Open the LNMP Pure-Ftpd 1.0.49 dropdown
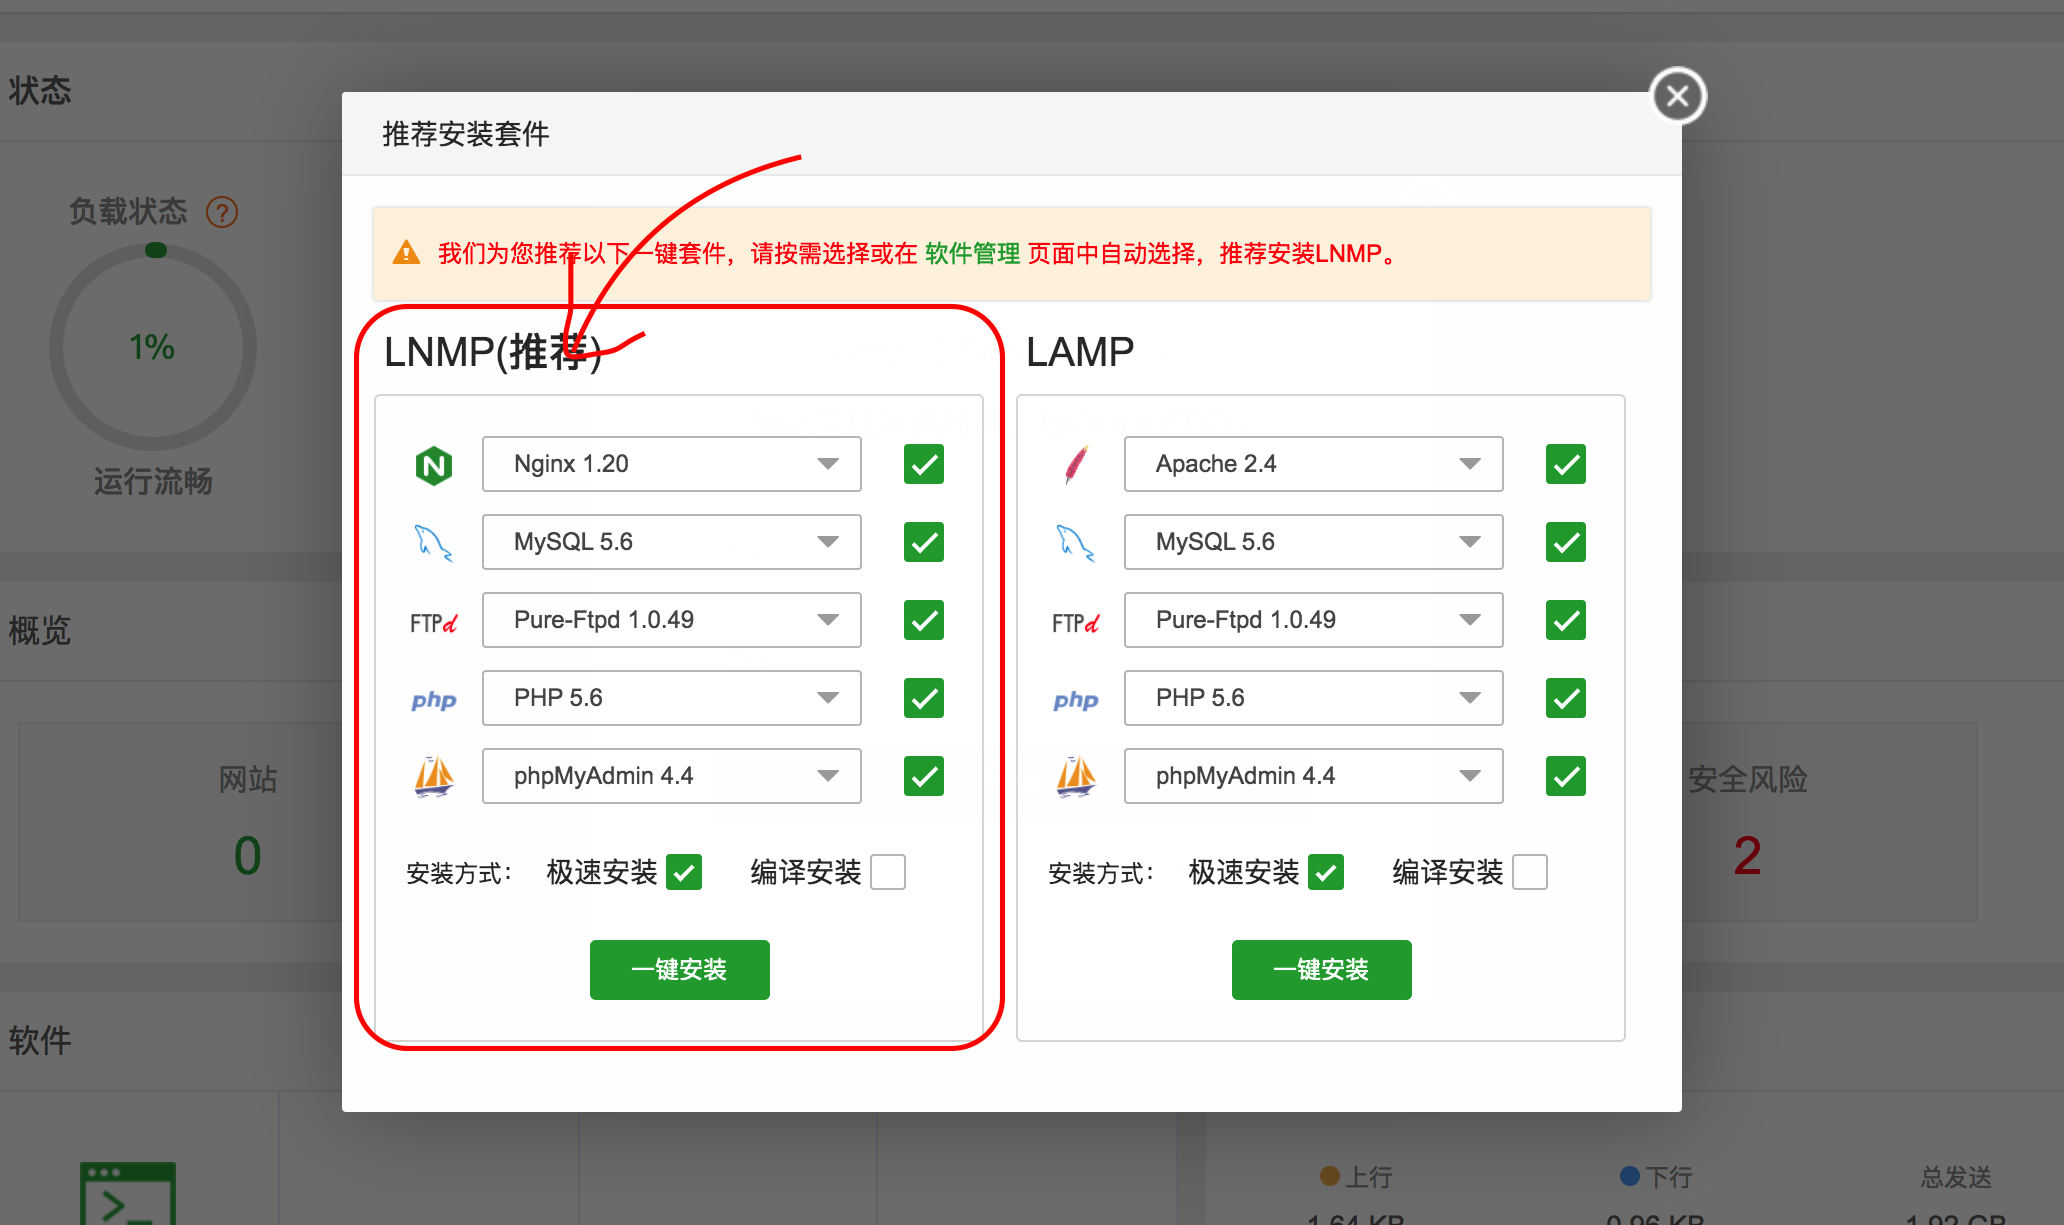Screen dimensions: 2064x1225 click(x=672, y=620)
